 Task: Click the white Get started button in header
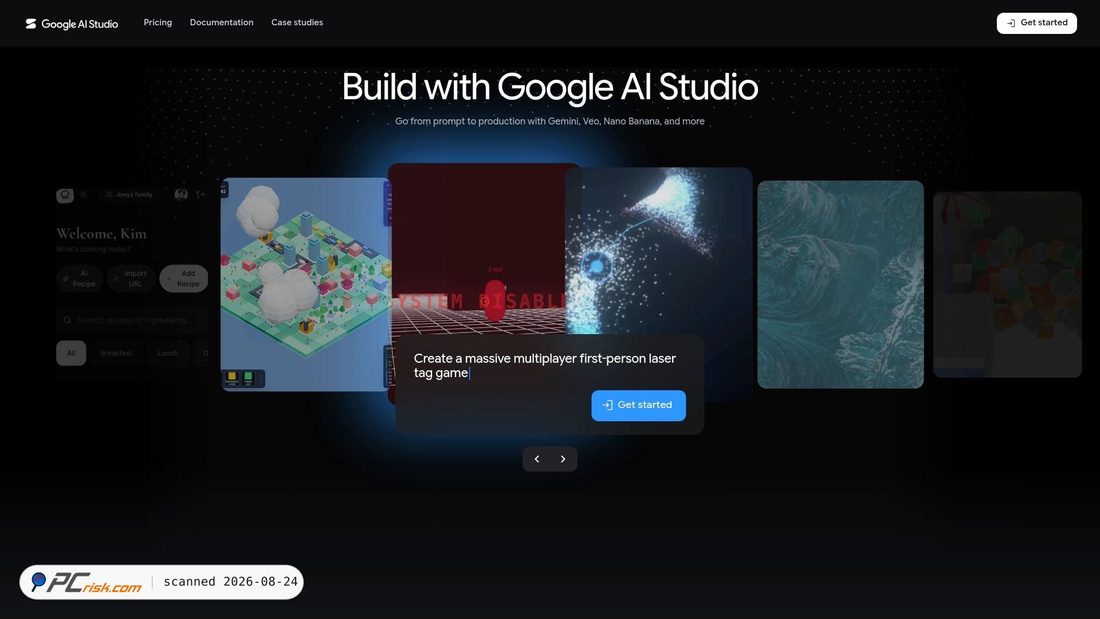(x=1037, y=23)
